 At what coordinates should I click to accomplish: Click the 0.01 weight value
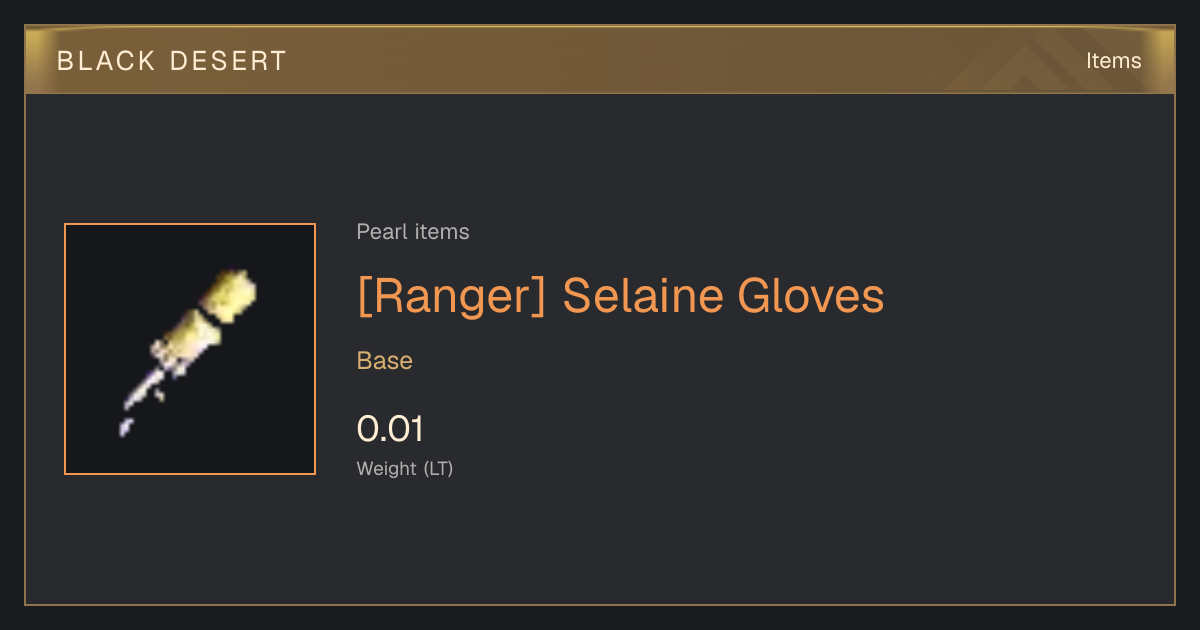[x=391, y=429]
